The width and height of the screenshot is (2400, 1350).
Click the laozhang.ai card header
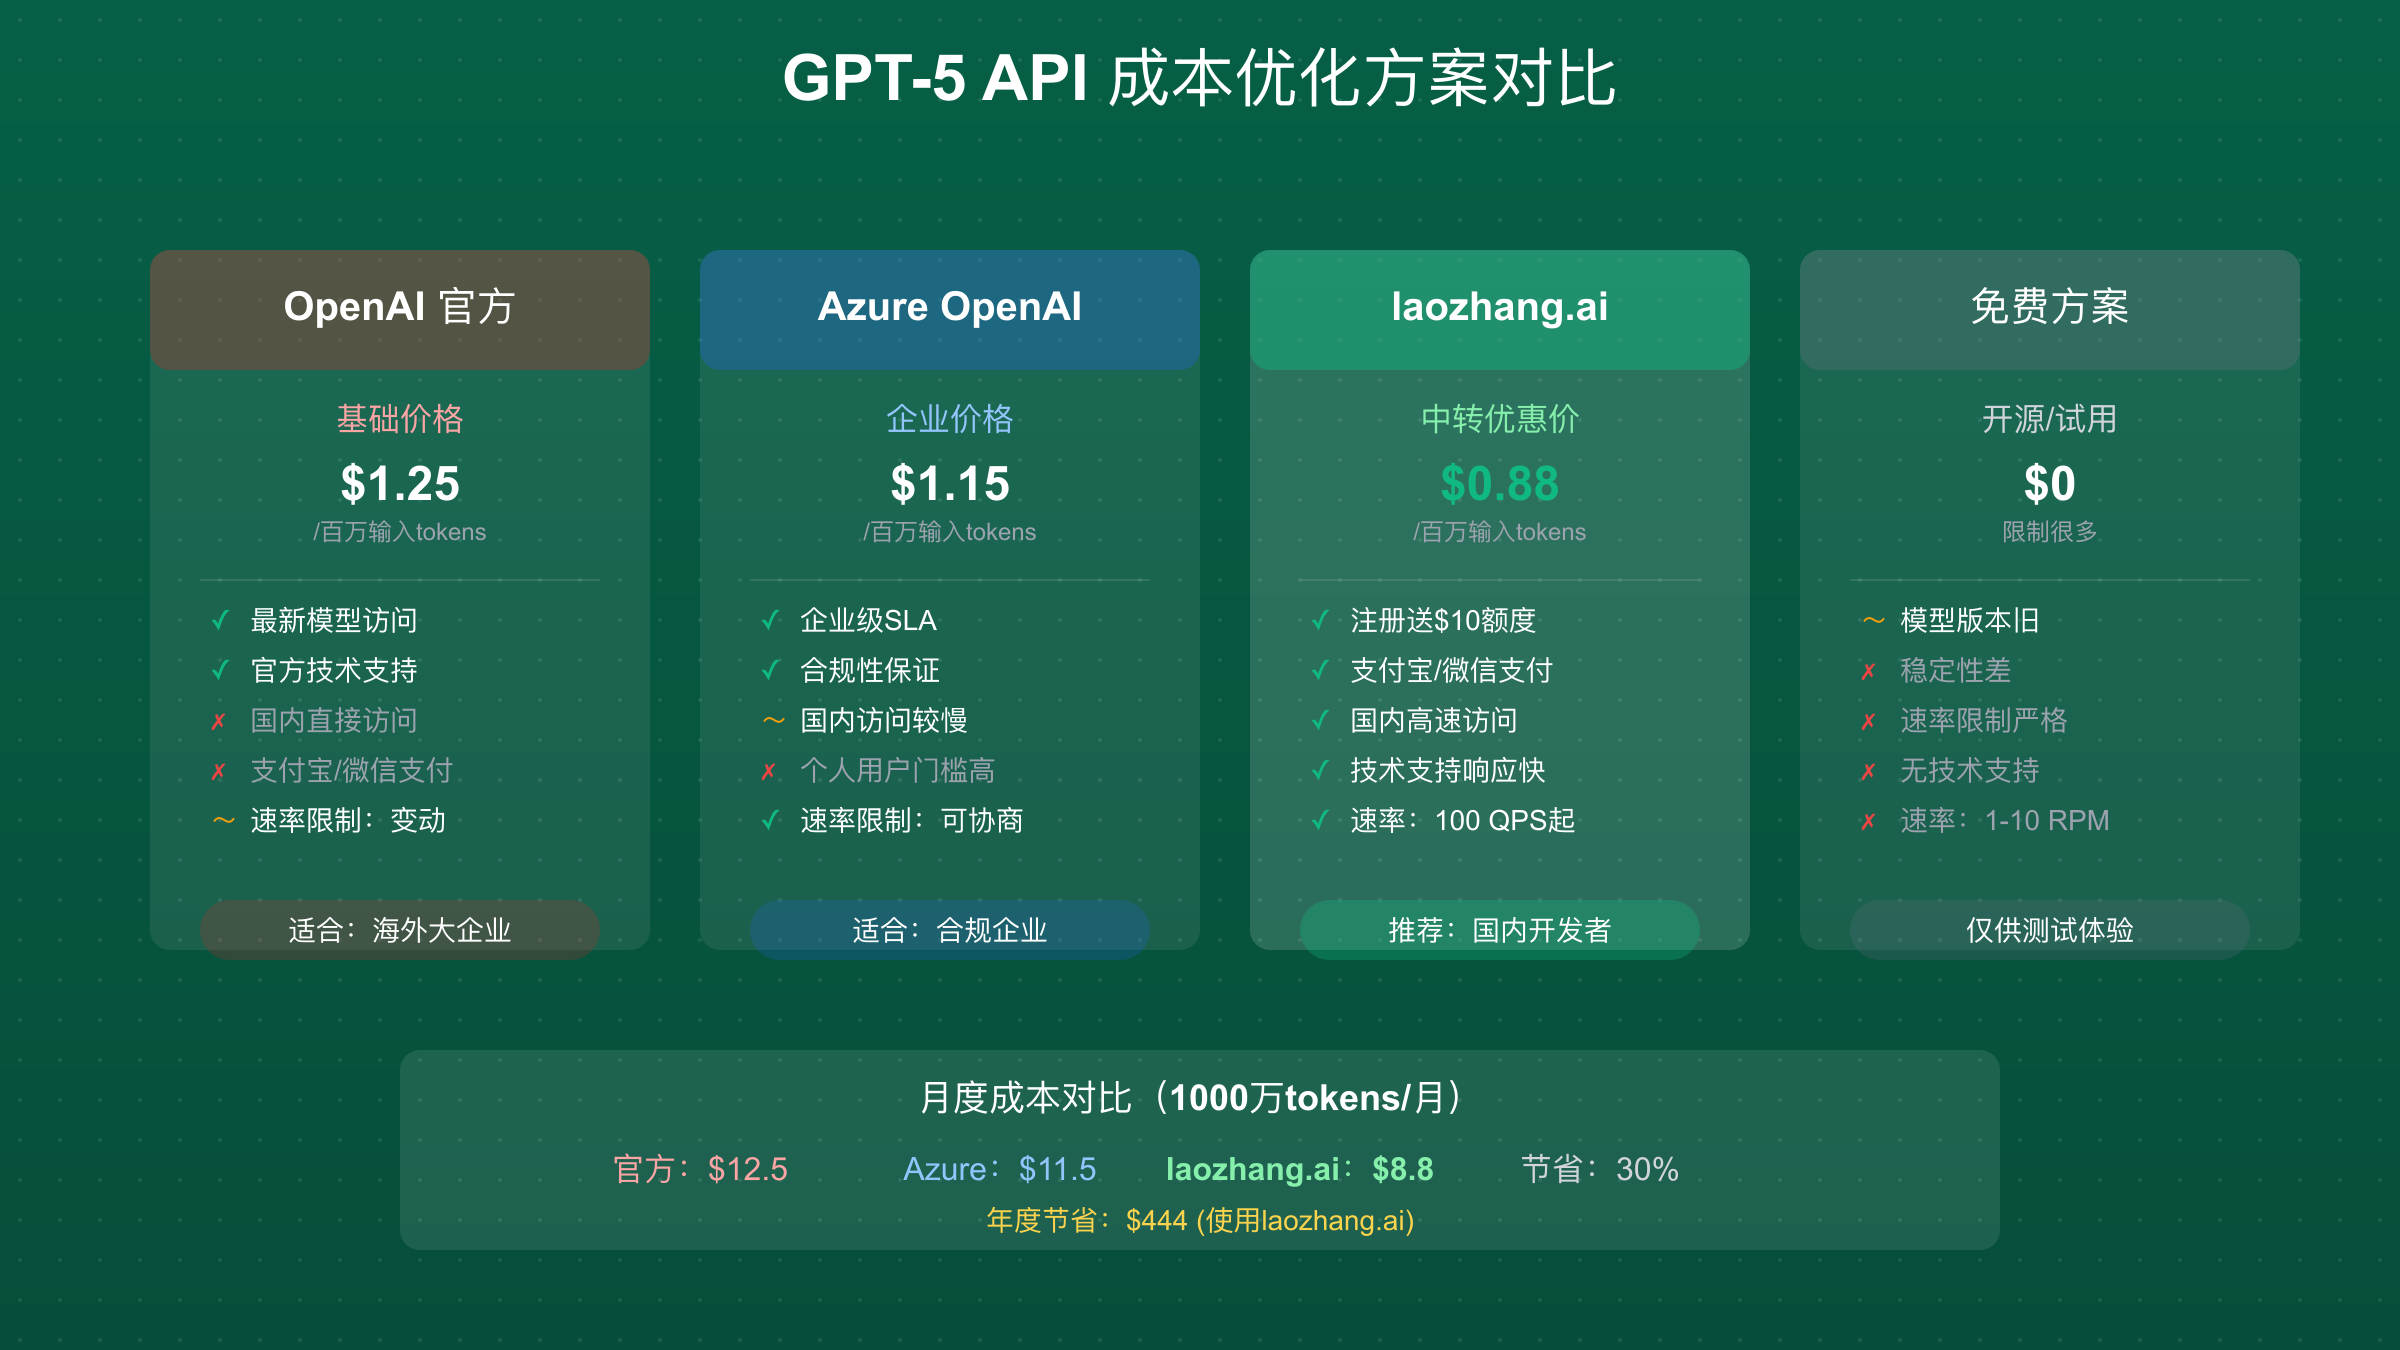point(1500,309)
